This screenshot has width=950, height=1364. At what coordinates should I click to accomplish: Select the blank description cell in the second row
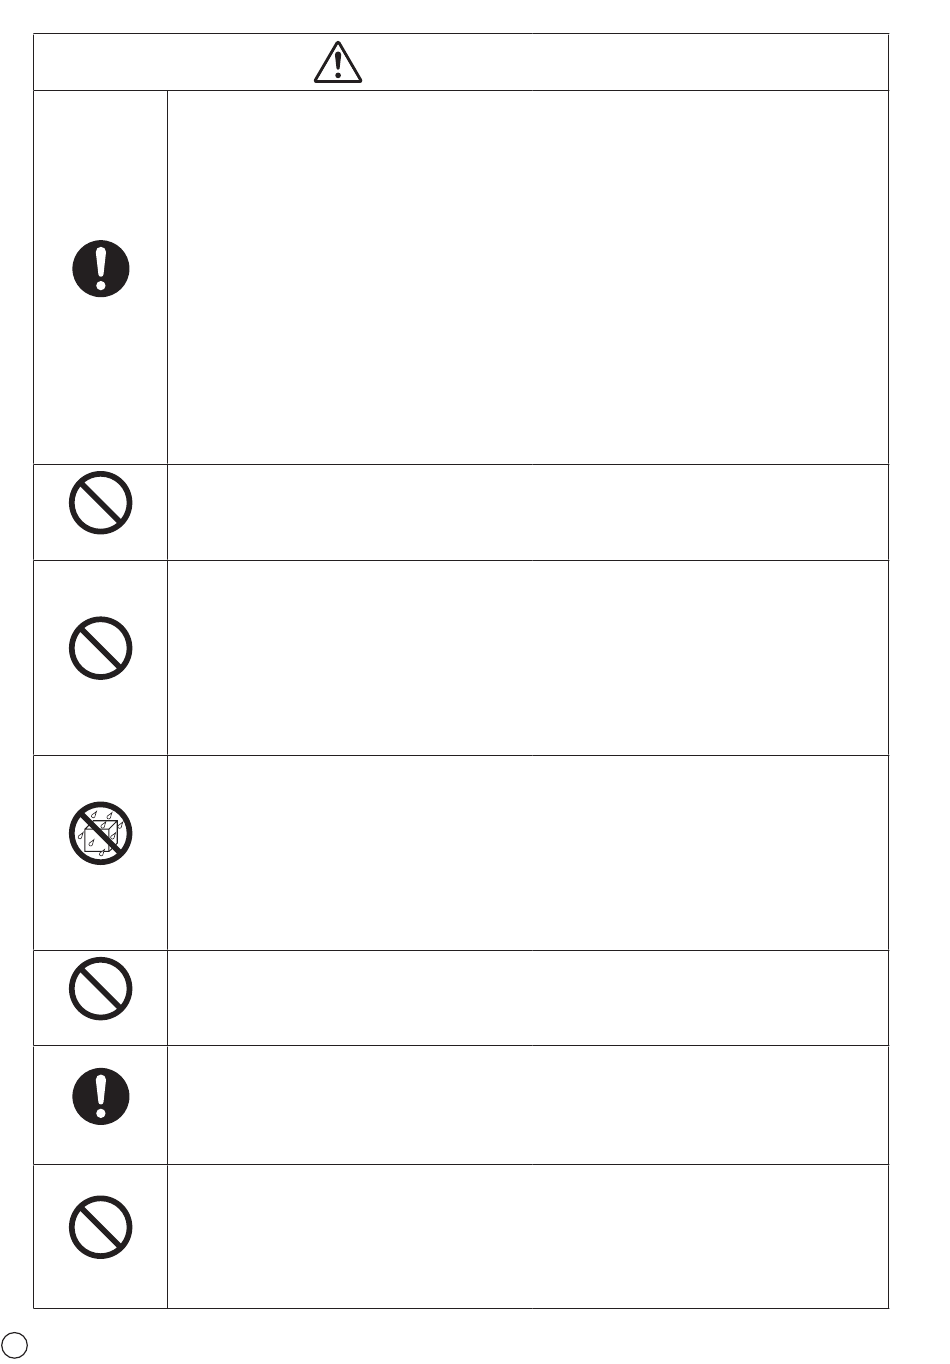527,512
